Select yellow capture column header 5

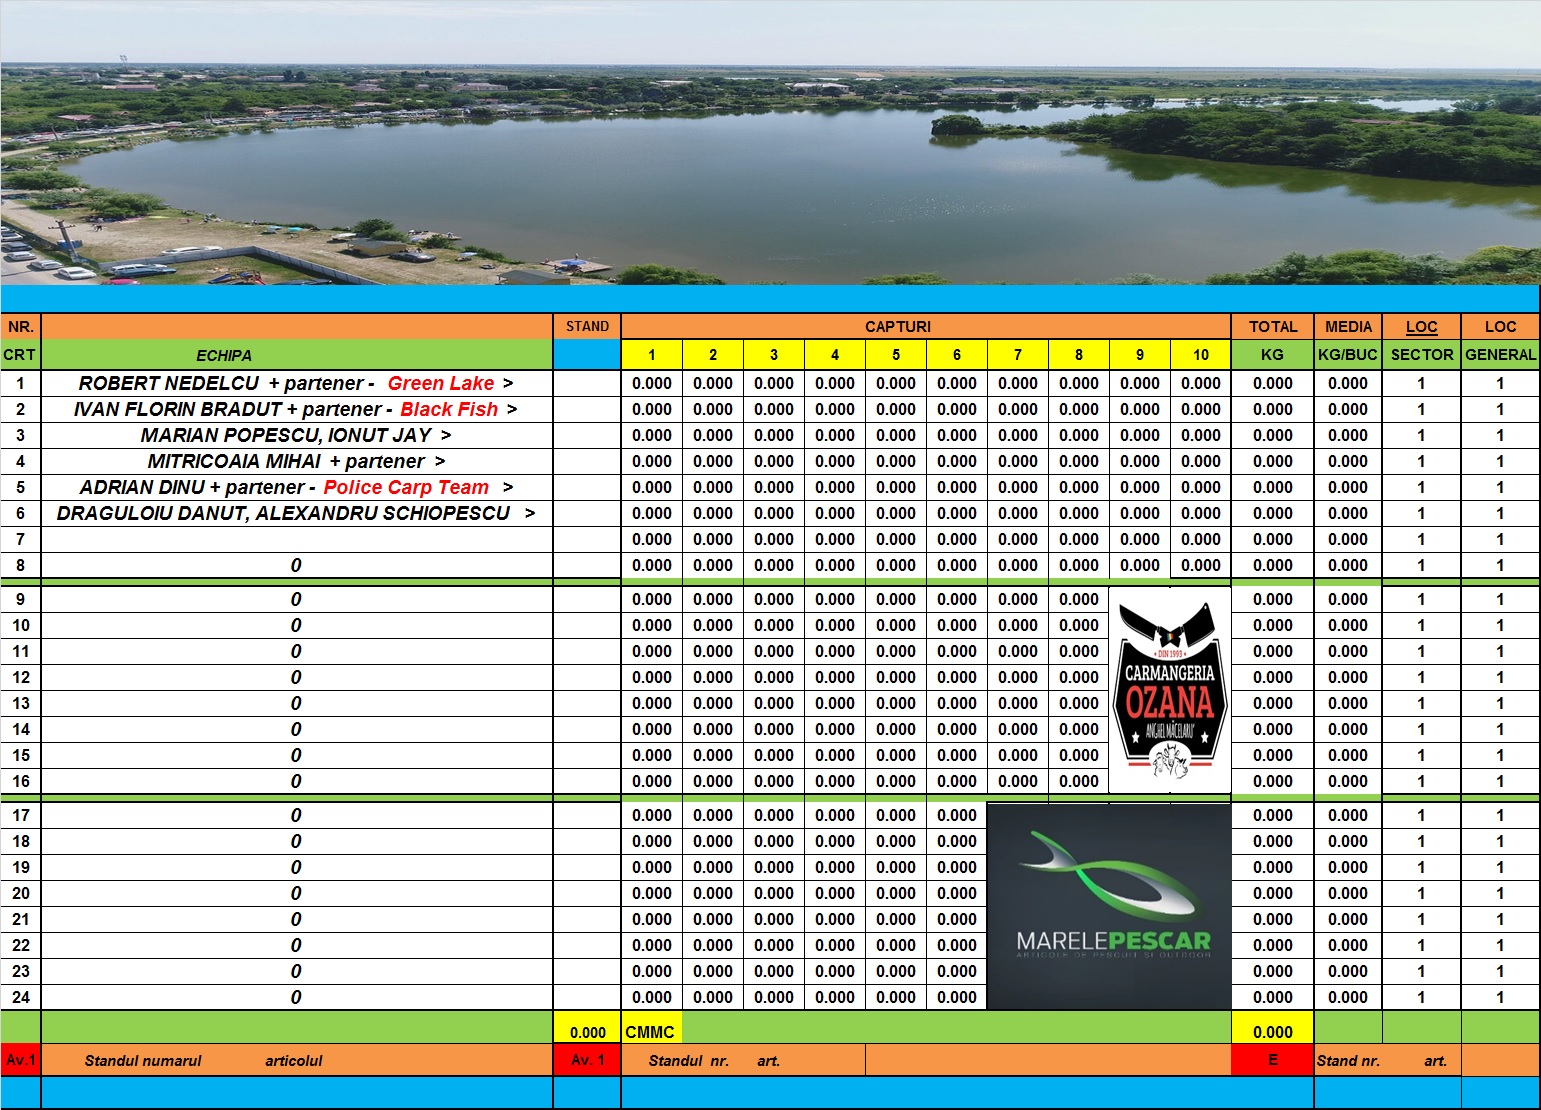[896, 355]
